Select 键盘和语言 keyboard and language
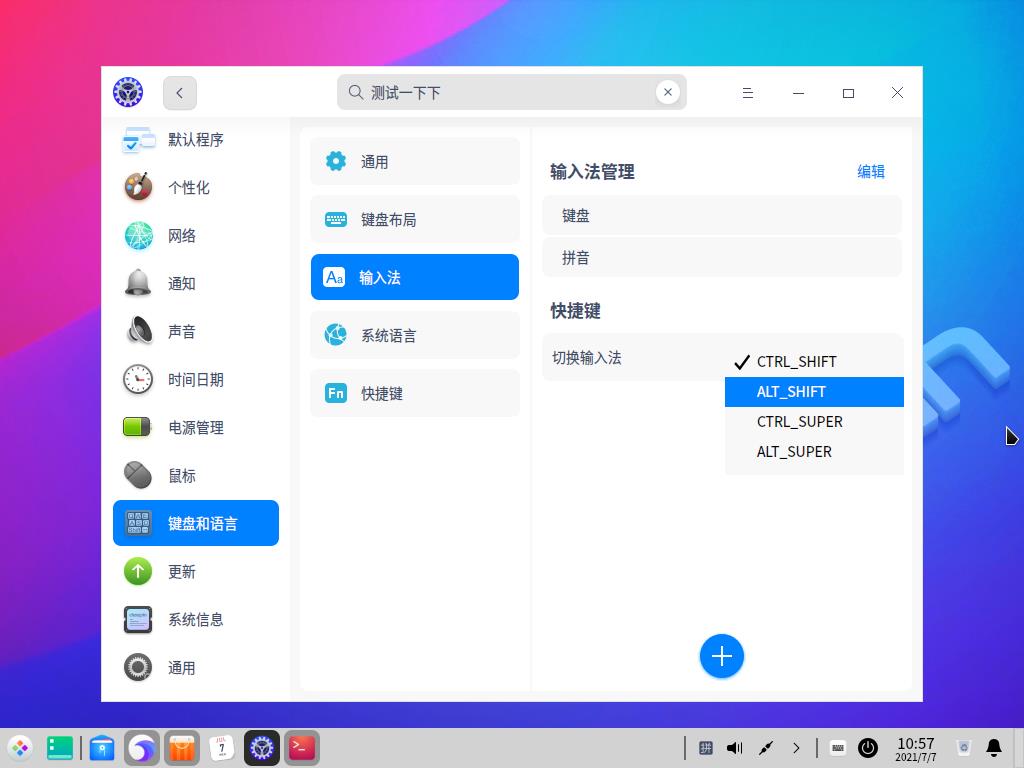Viewport: 1024px width, 768px height. coord(195,523)
